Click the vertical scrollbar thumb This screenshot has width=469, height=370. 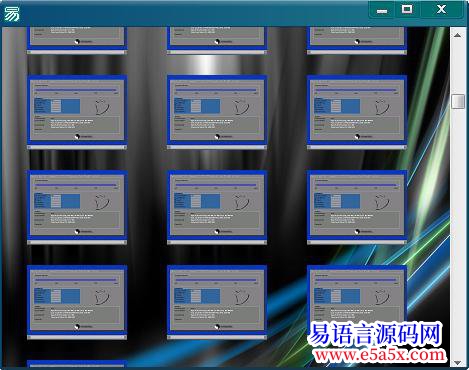458,101
